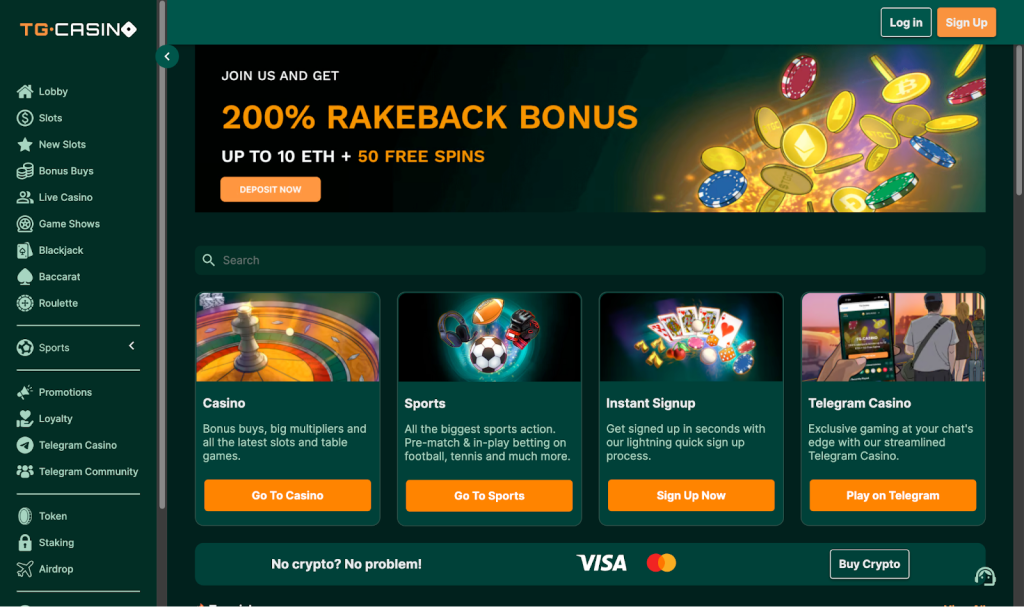This screenshot has width=1024, height=607.
Task: Click the orange Sign Up button
Action: coord(967,22)
